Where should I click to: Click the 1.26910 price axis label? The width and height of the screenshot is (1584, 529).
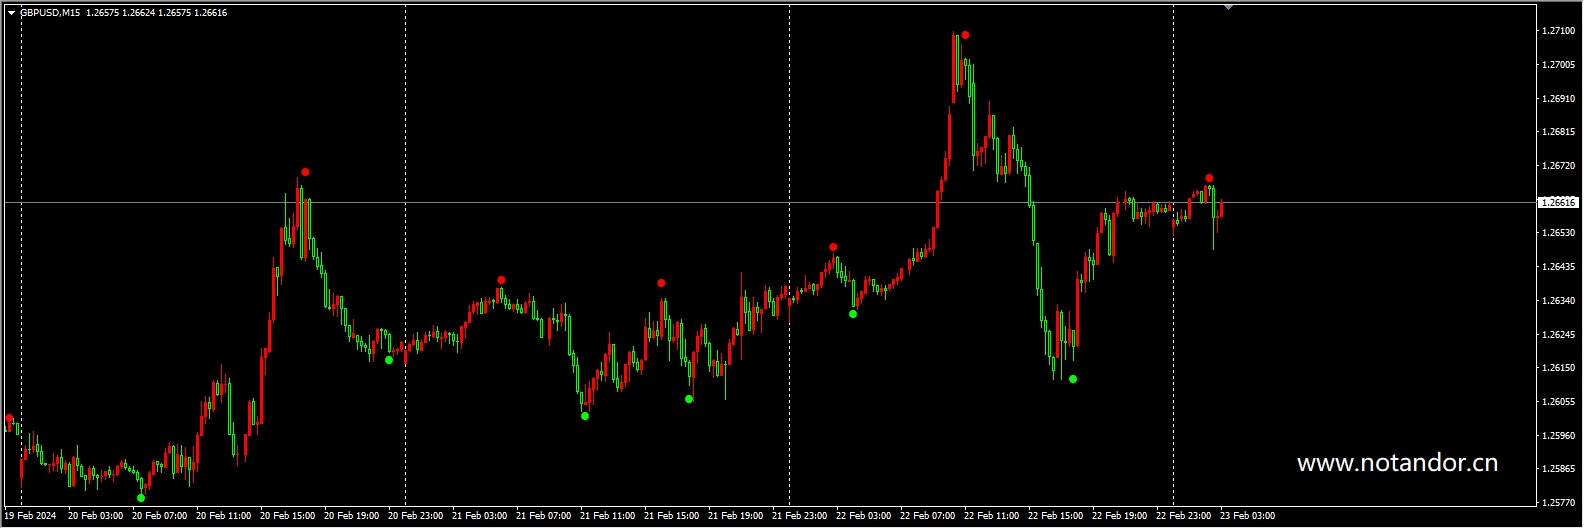pyautogui.click(x=1558, y=99)
